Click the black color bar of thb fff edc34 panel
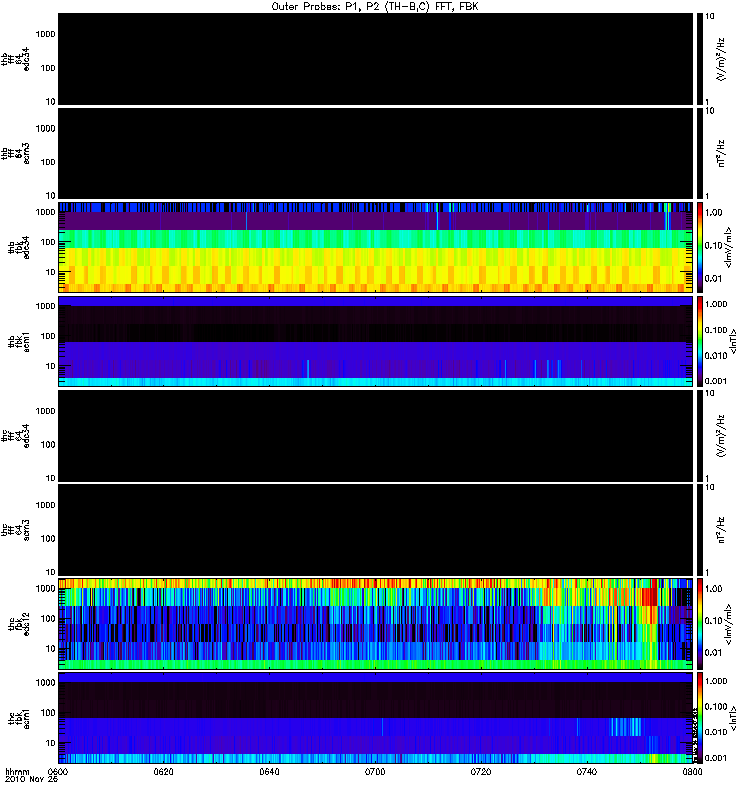 699,59
